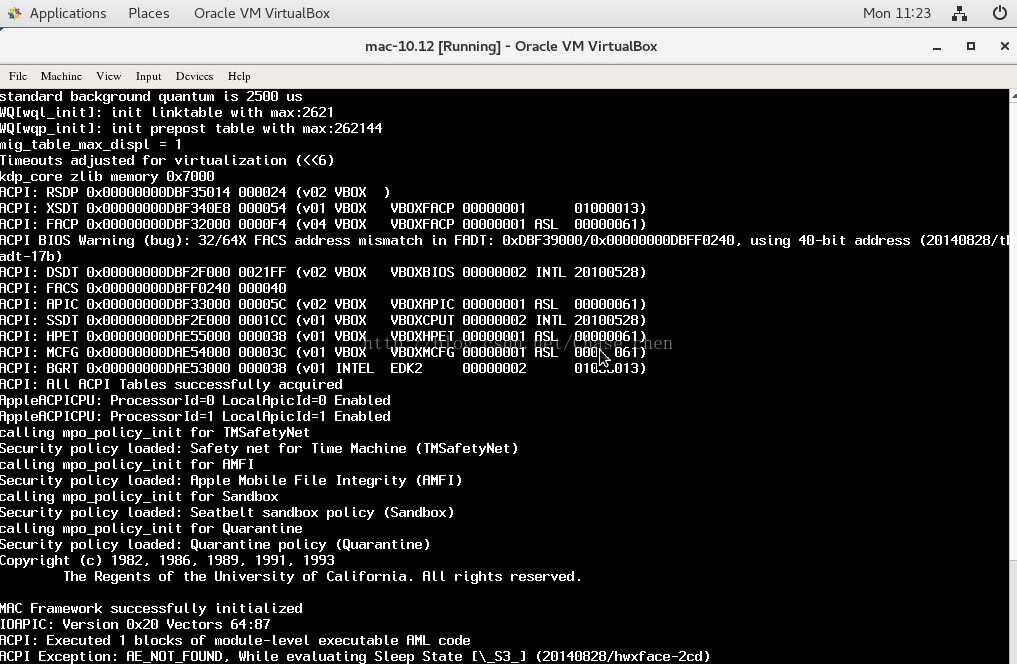The width and height of the screenshot is (1017, 664).
Task: Click the 'Copyright (c) 1982, 1986' line
Action: [x=167, y=560]
